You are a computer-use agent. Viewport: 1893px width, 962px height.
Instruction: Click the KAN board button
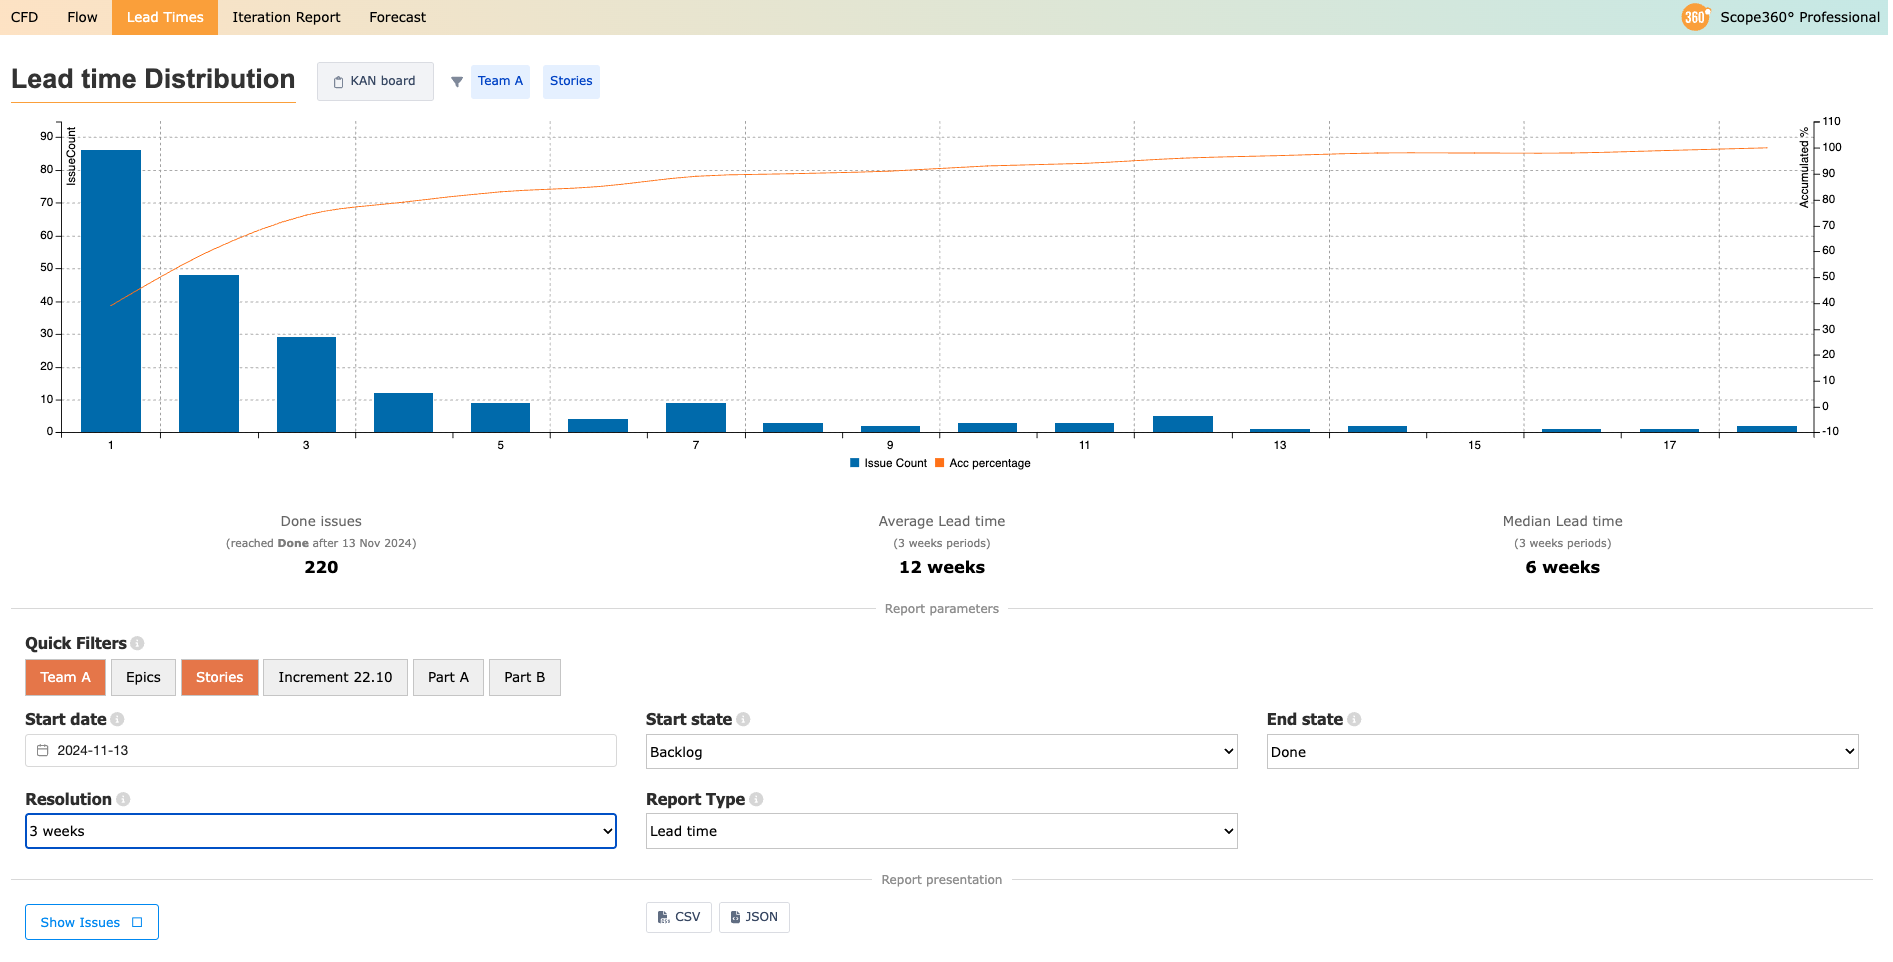375,81
